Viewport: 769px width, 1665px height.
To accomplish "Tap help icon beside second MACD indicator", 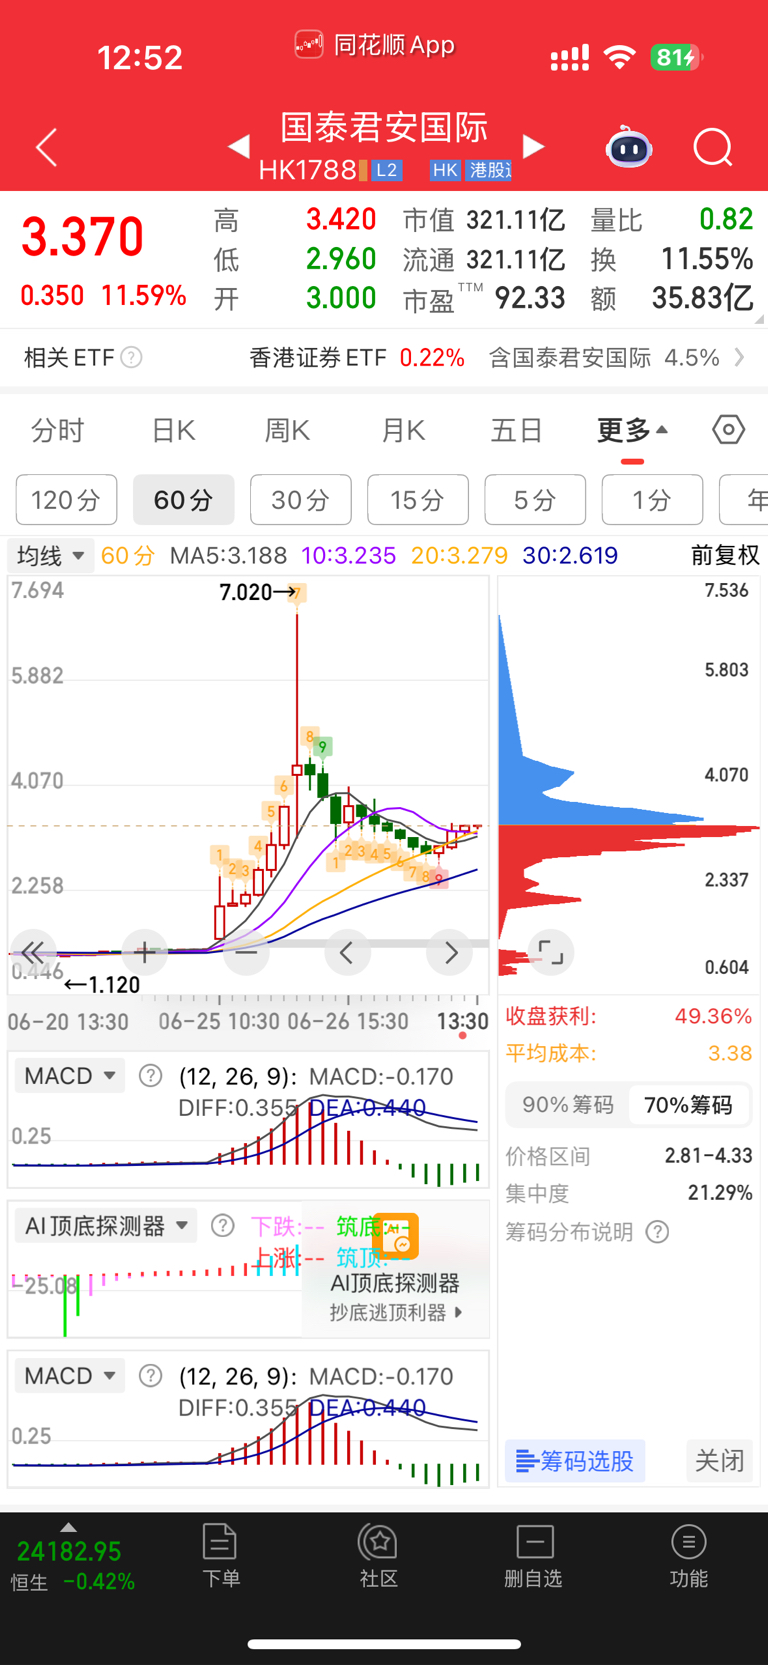I will click(x=150, y=1376).
